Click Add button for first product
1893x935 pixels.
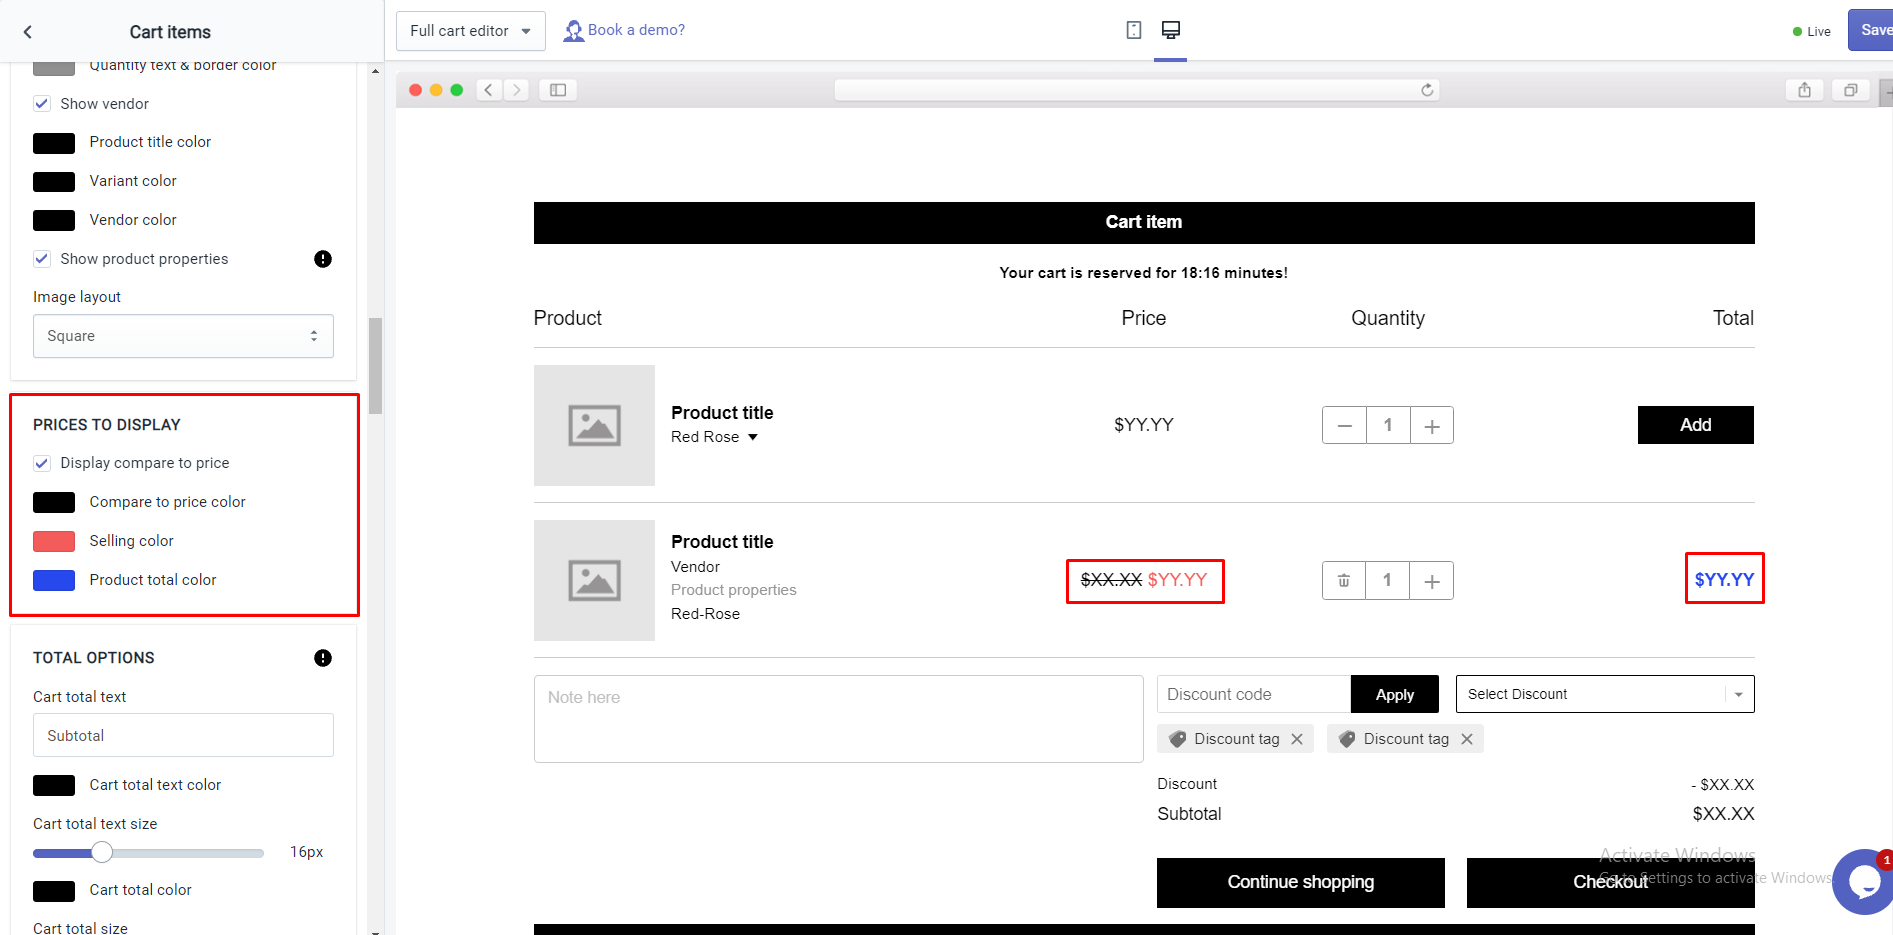tap(1695, 425)
